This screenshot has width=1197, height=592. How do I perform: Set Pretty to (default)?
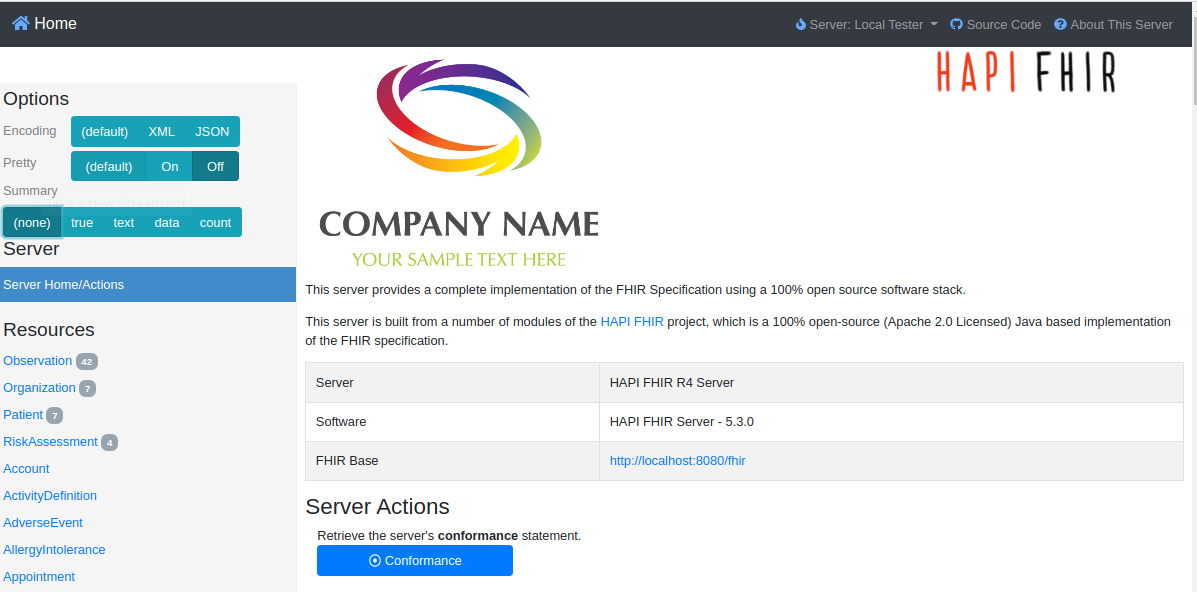click(x=108, y=166)
